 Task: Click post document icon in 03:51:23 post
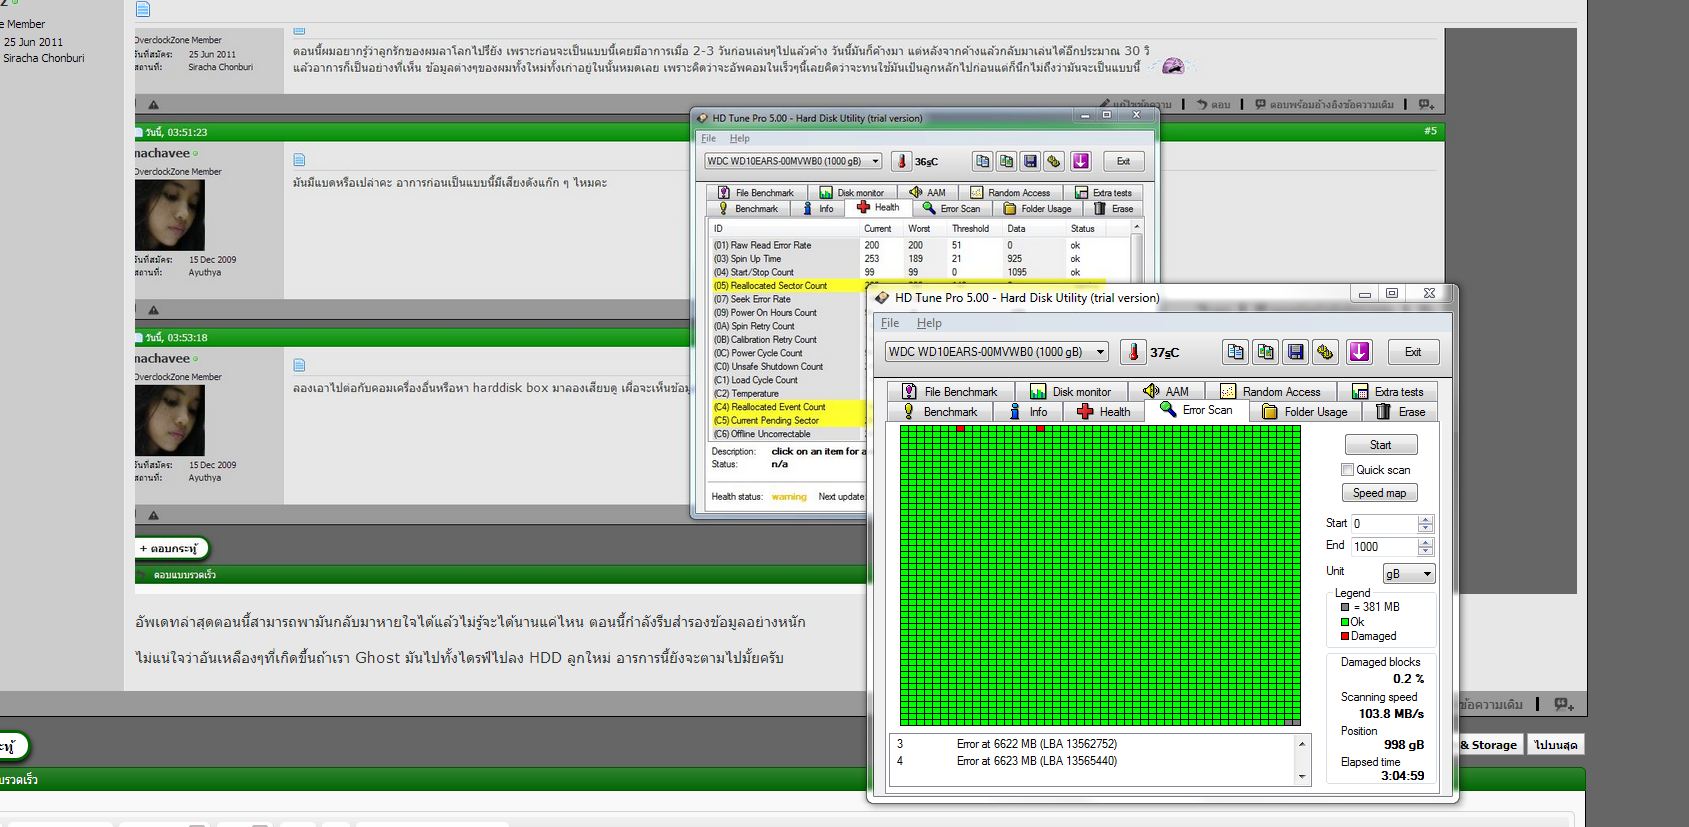(x=299, y=160)
